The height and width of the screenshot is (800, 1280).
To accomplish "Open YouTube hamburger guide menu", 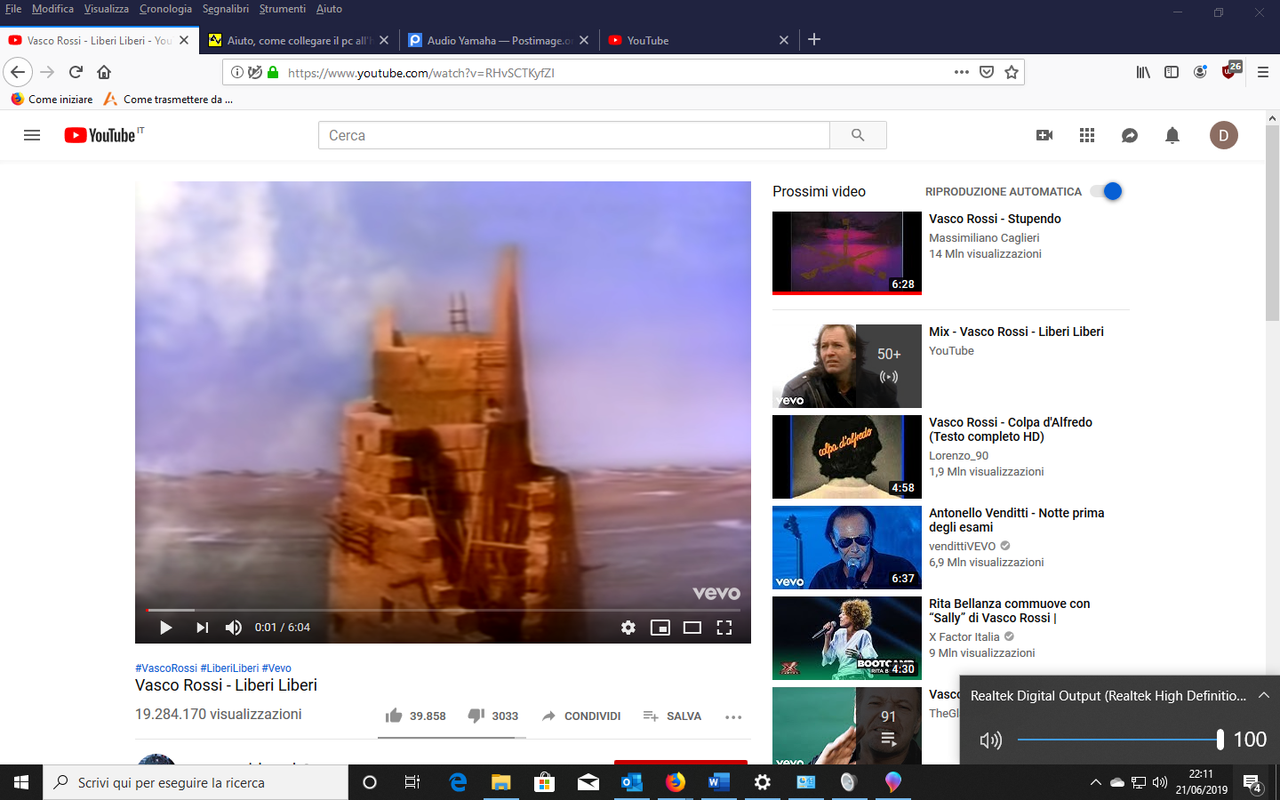I will 32,135.
